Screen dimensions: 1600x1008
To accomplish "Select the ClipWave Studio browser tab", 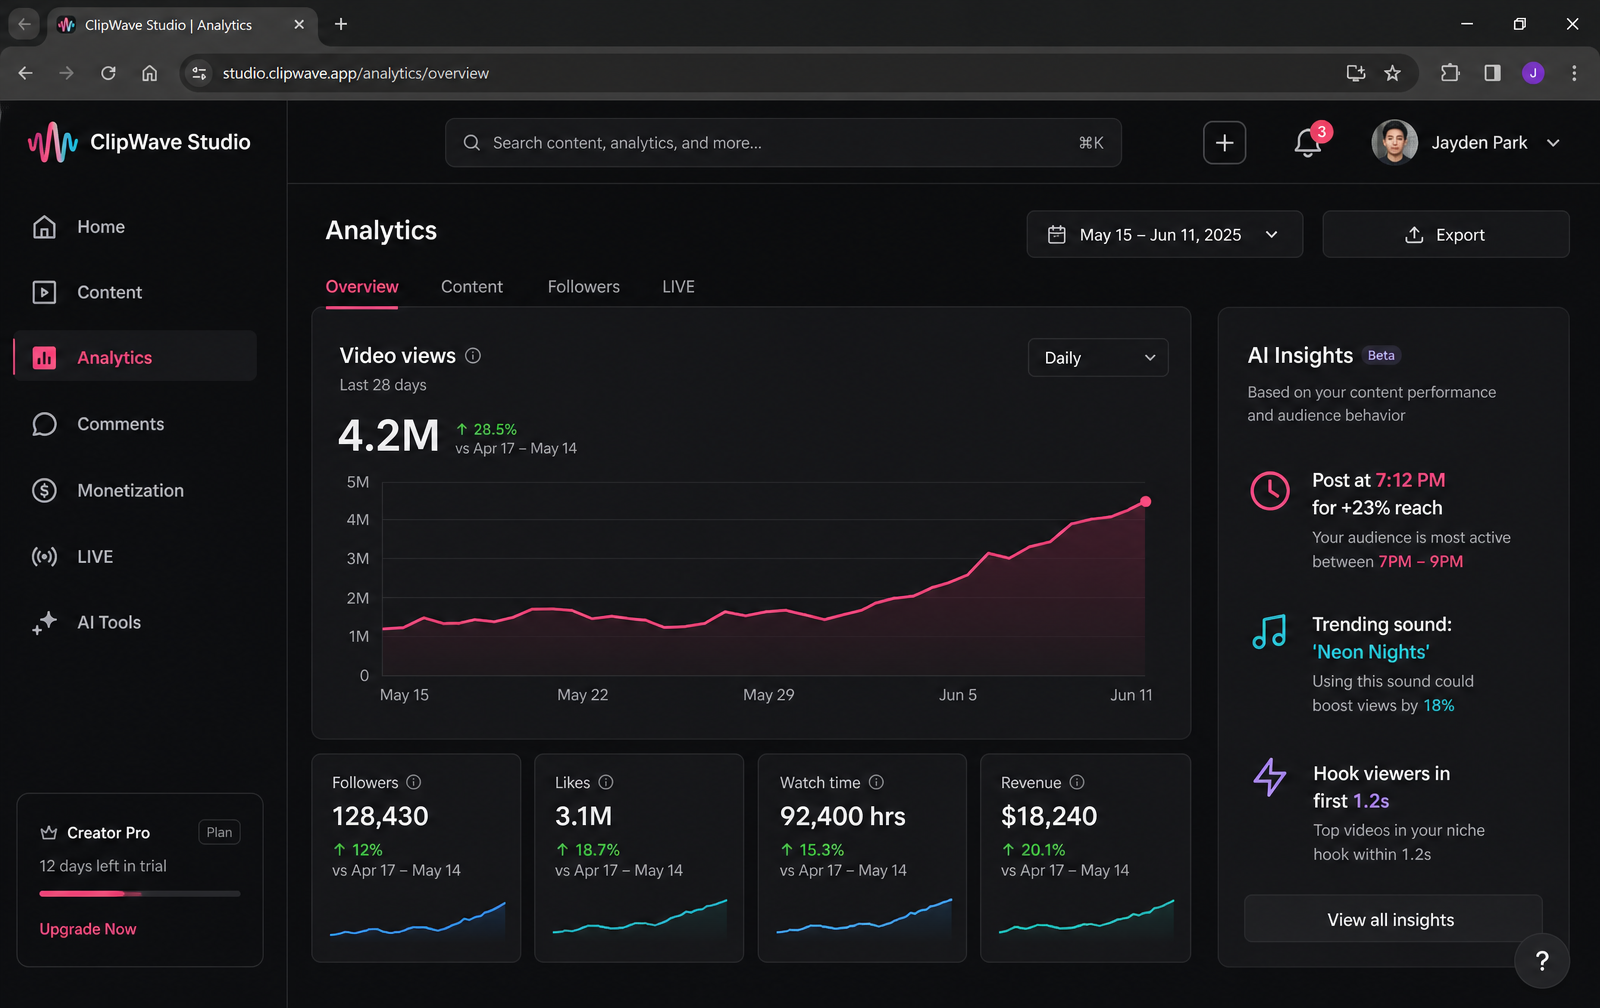I will [x=180, y=25].
